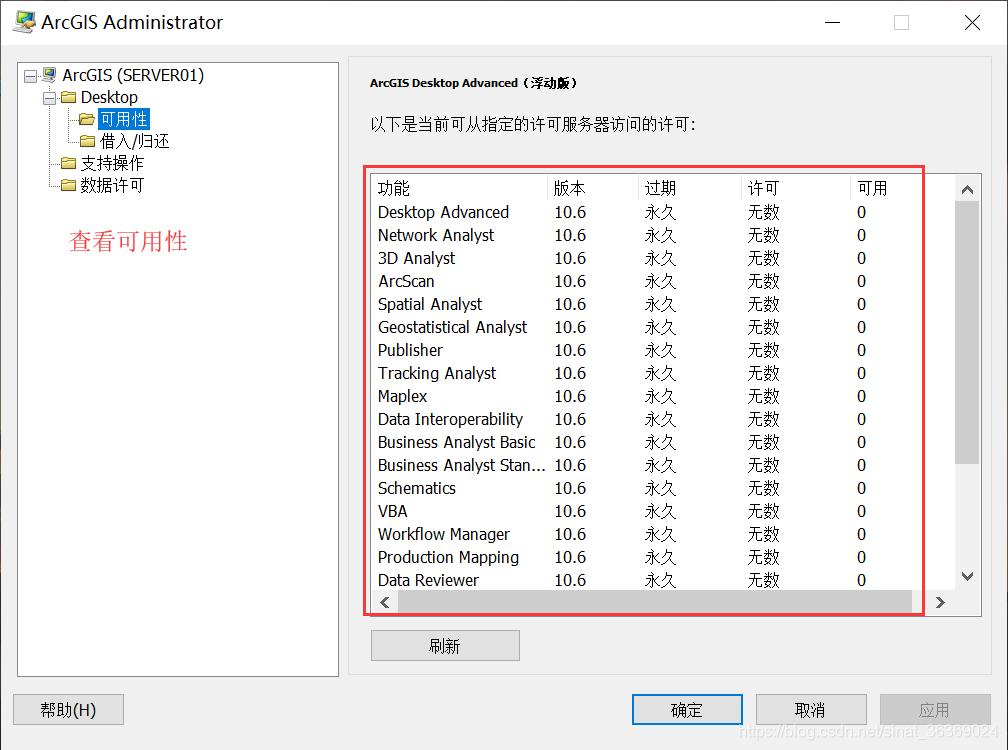Click the yellow folder icon beside 可用性
The width and height of the screenshot is (1008, 750).
pos(89,119)
